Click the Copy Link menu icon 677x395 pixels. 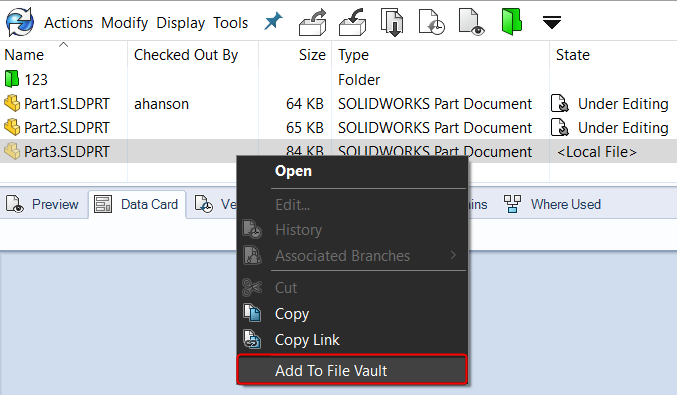pos(252,339)
